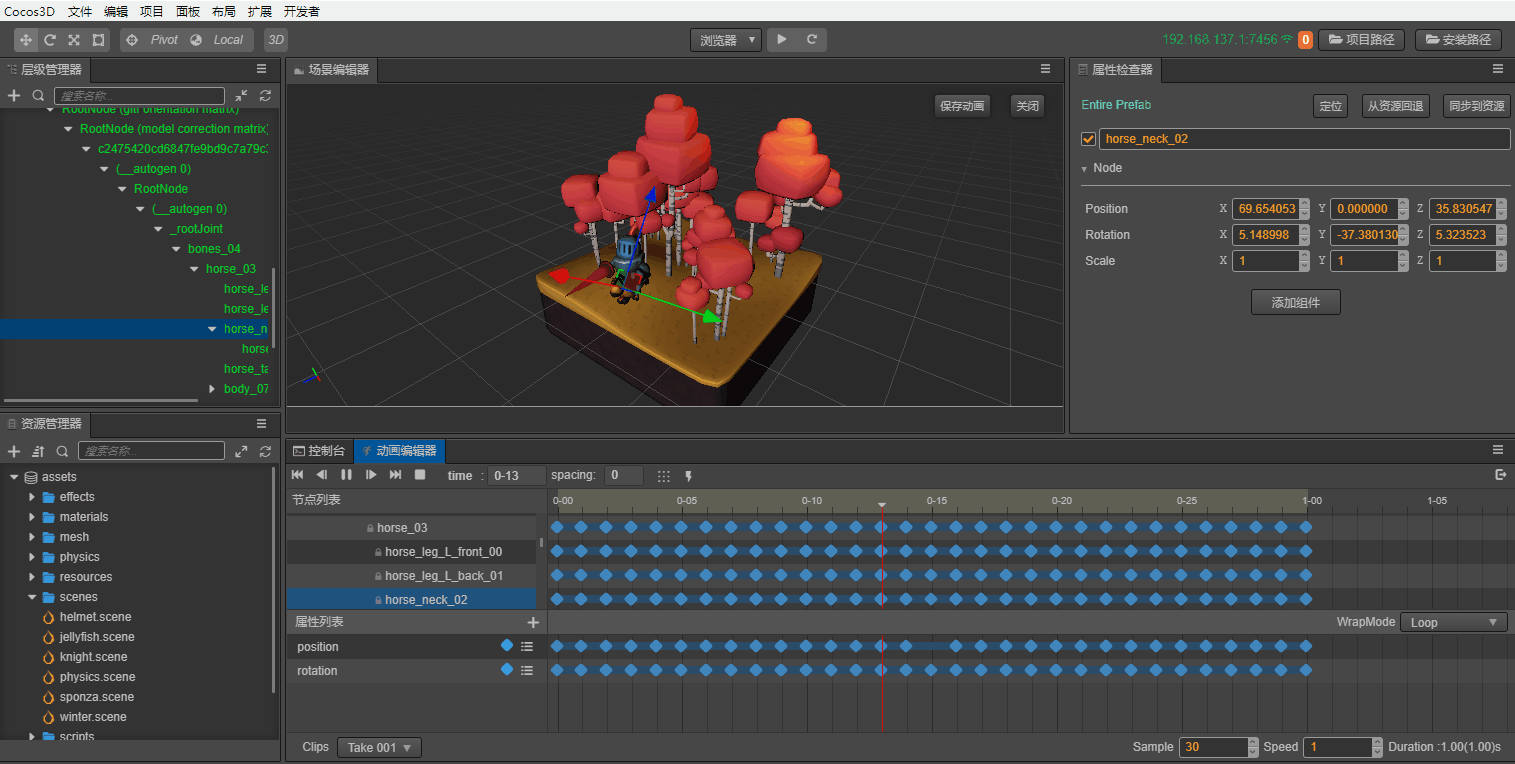Toggle Pivot/Center gizmo mode
Image resolution: width=1515 pixels, height=764 pixels.
(153, 40)
